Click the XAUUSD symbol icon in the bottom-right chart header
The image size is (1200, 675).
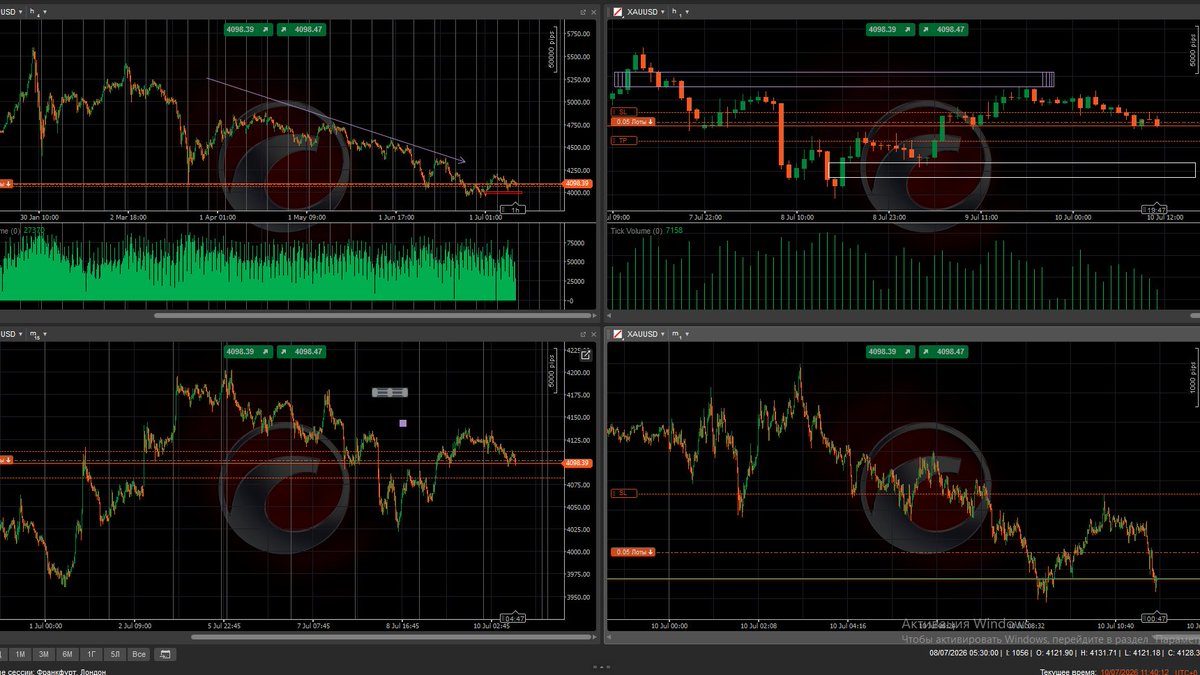coord(618,334)
